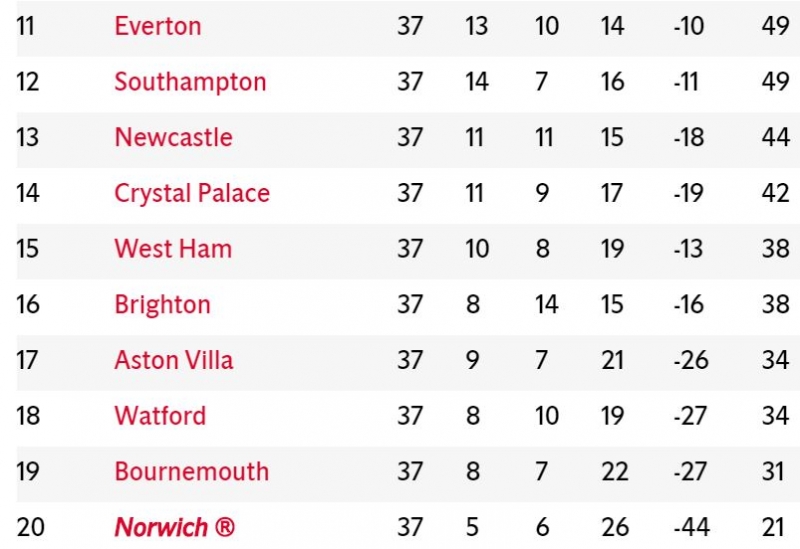Select the Watford team link
Screen dimensions: 800x549
pos(160,415)
